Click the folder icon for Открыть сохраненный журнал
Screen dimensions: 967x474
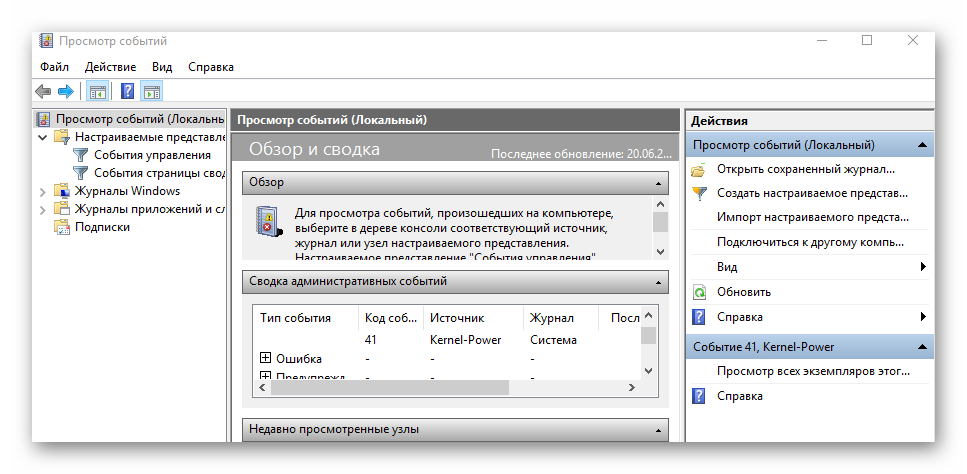699,169
